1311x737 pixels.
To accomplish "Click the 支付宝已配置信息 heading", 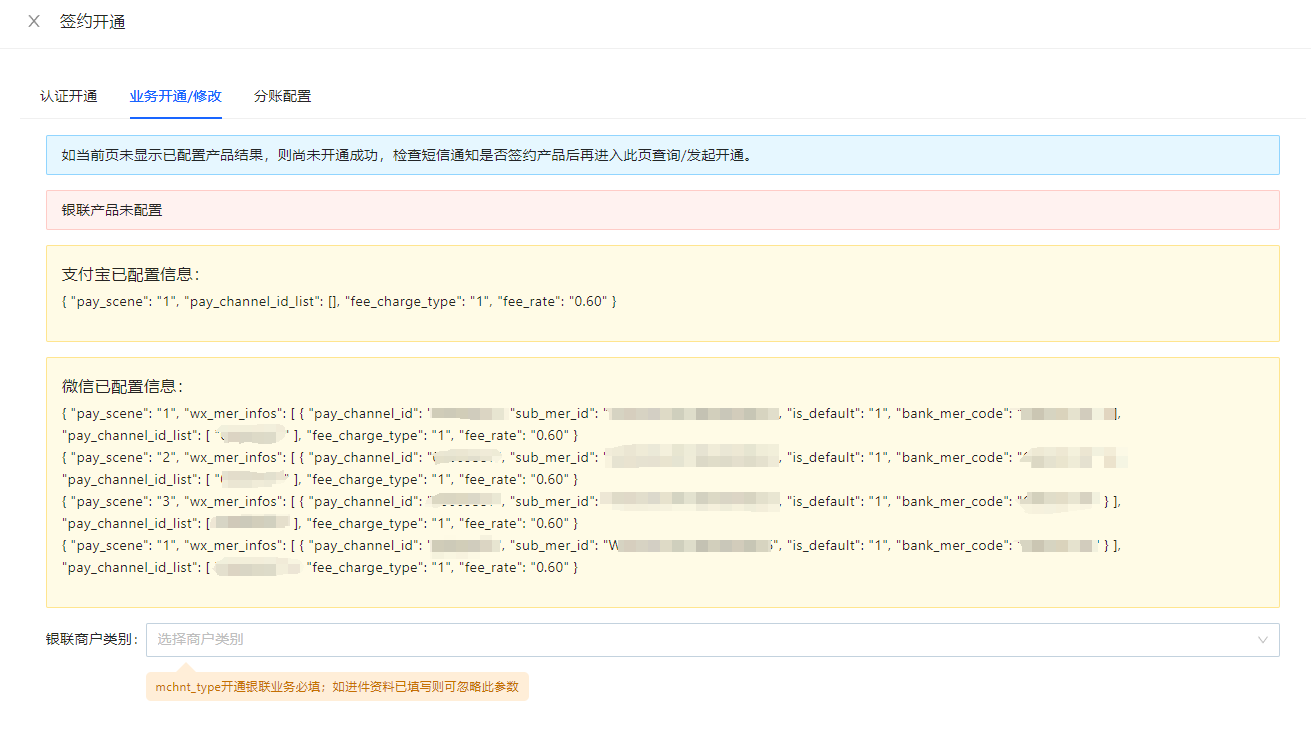I will 130,274.
